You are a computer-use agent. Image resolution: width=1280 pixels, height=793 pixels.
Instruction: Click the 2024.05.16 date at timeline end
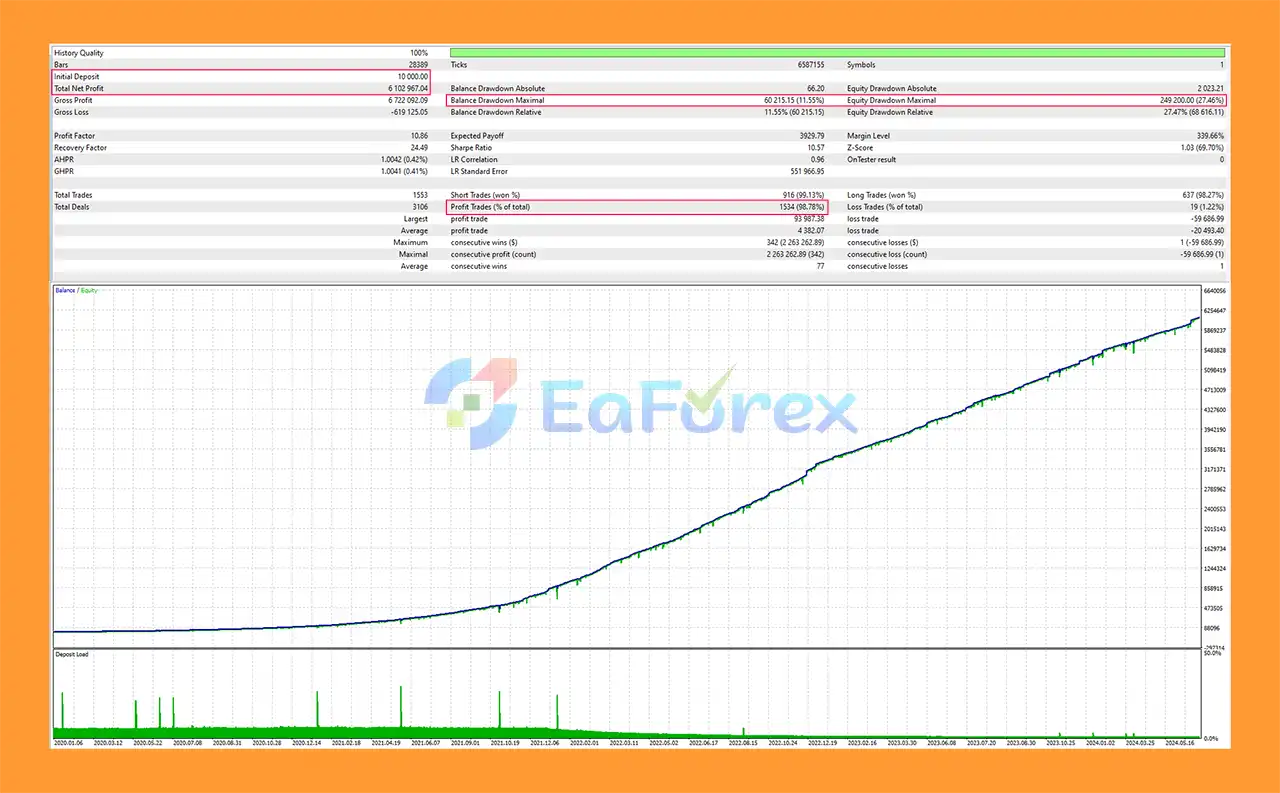tap(1182, 743)
